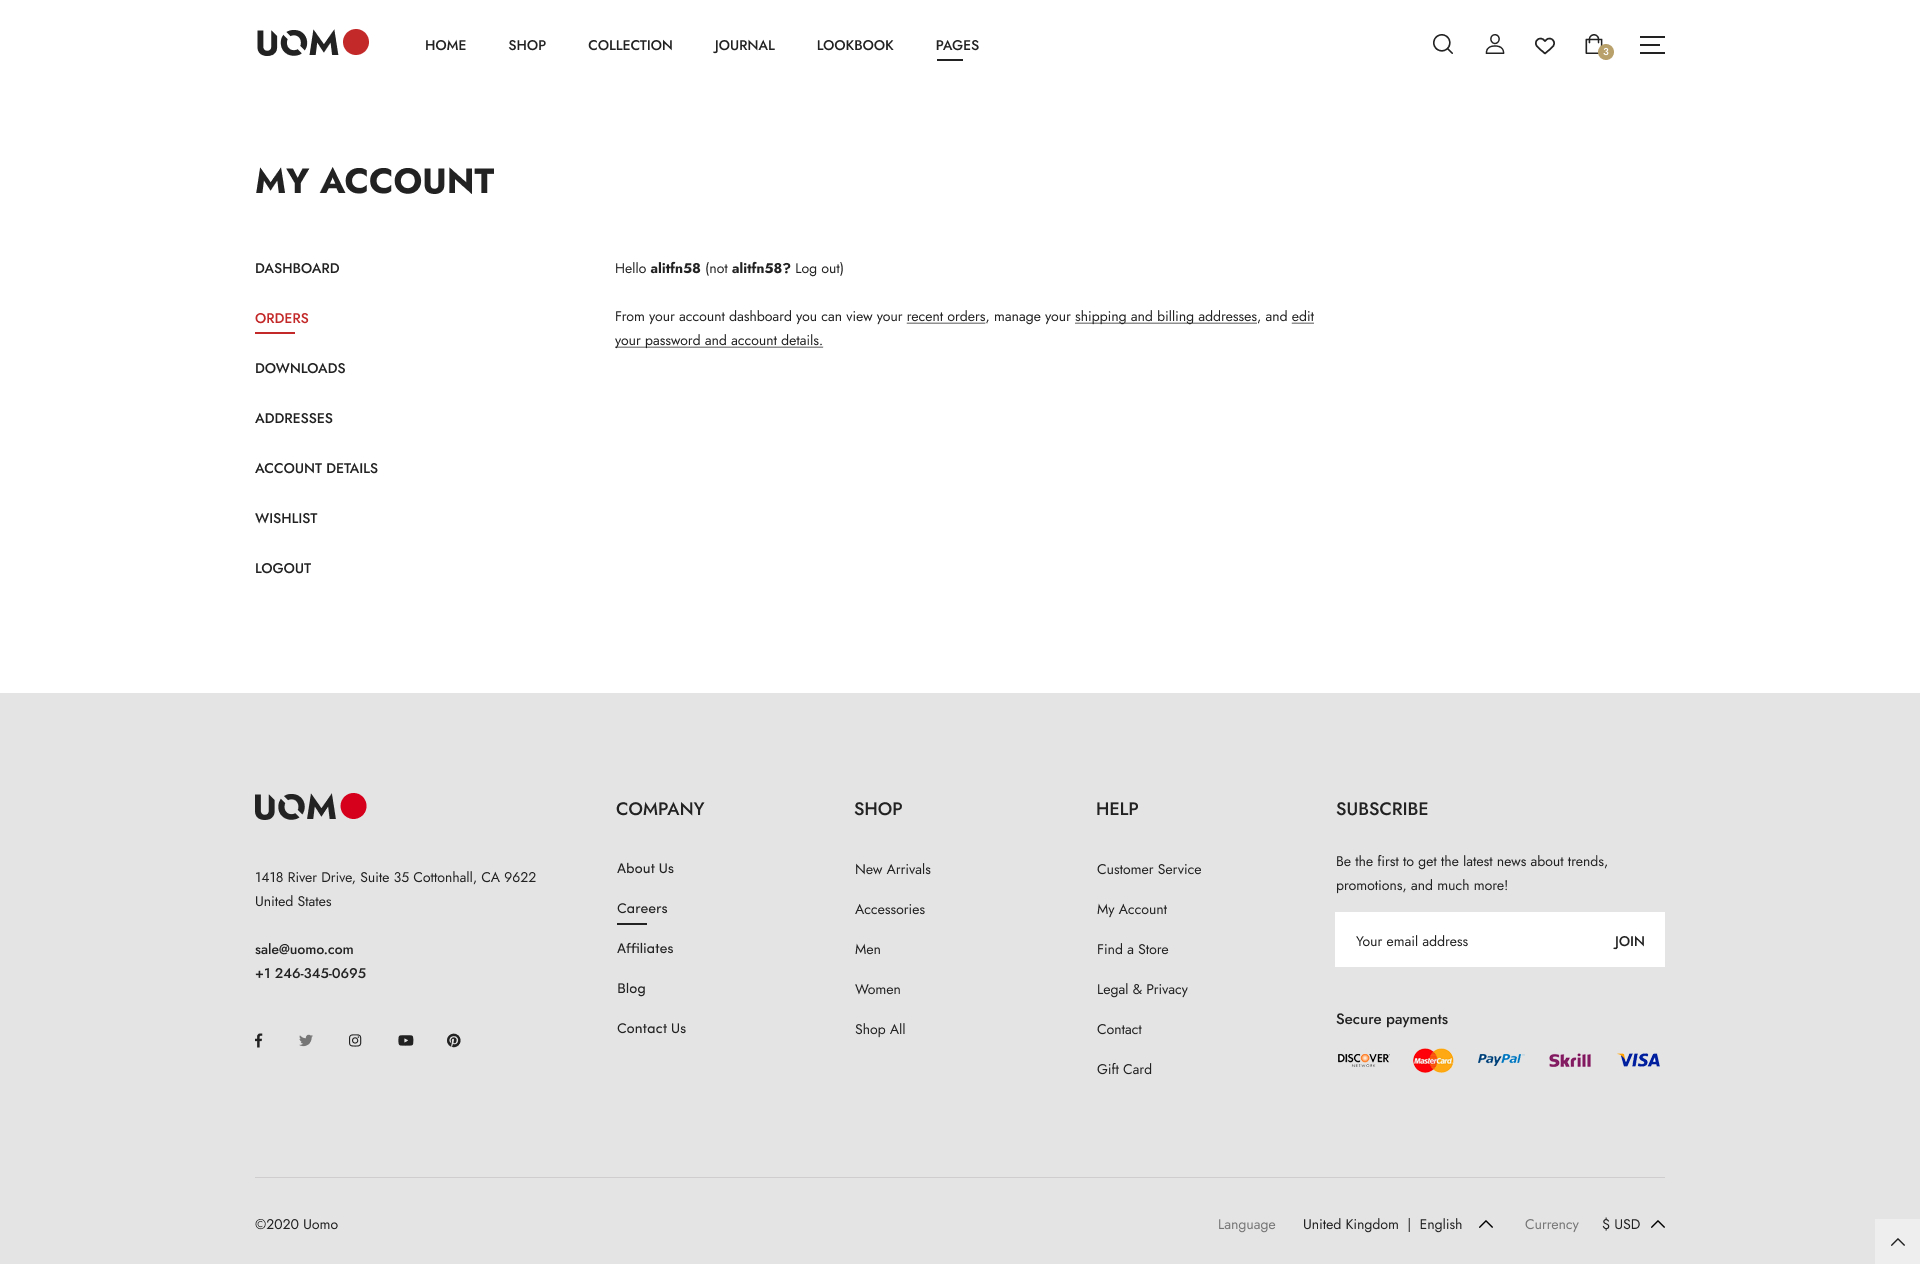Click the Log out link in greeting

pos(817,268)
